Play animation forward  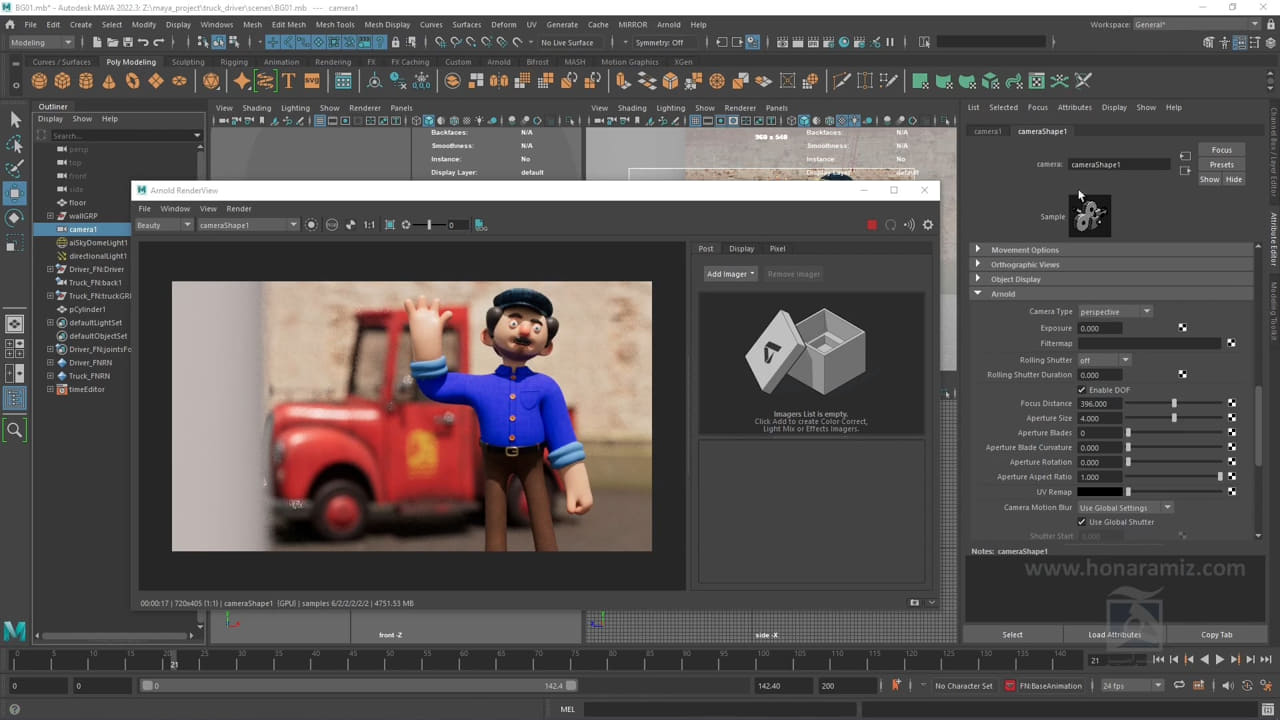pos(1219,659)
